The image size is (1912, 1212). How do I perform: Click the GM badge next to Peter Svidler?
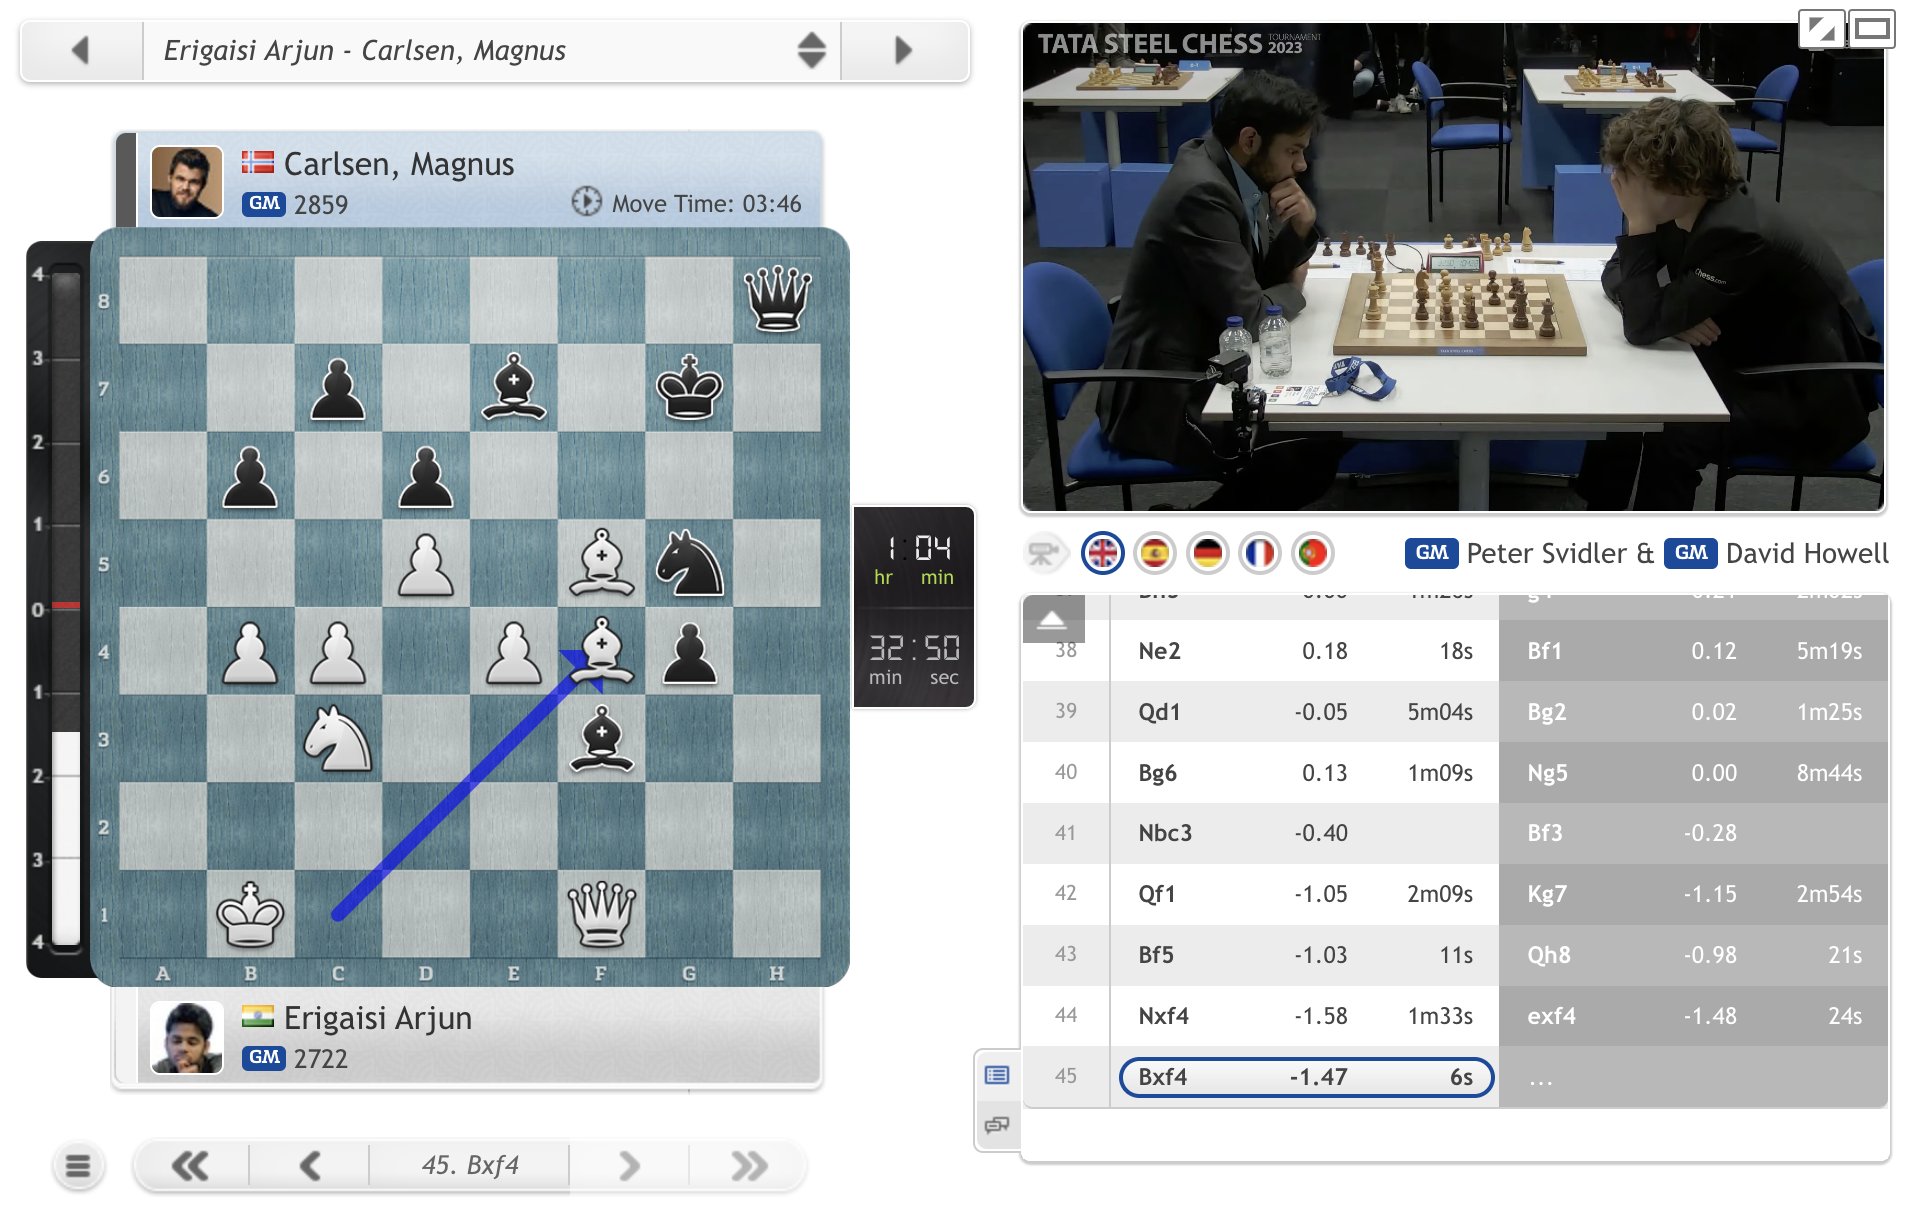(x=1432, y=552)
